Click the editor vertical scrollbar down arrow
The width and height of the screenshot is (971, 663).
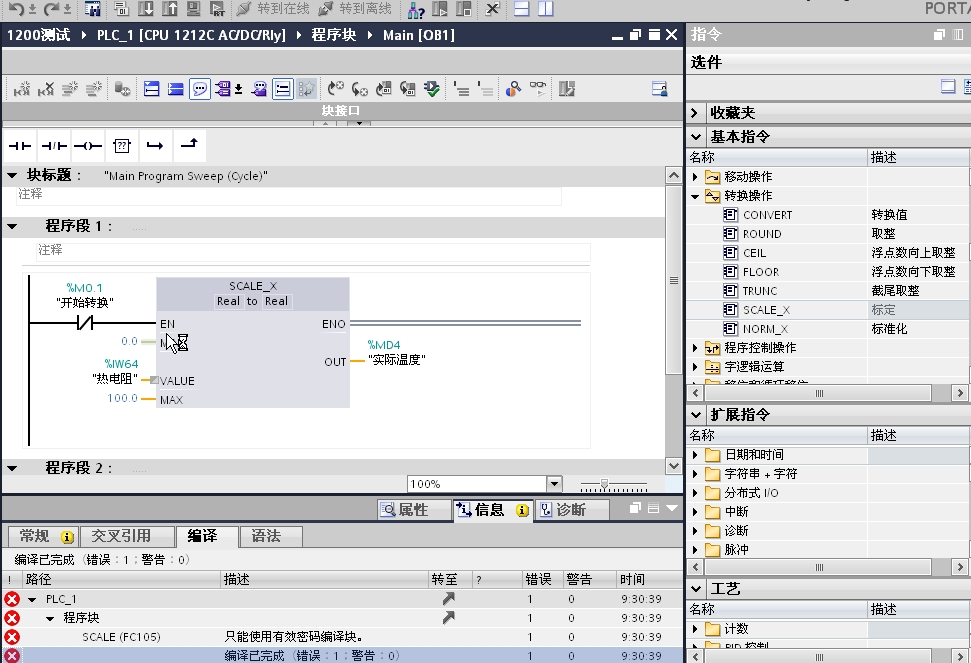coord(674,466)
